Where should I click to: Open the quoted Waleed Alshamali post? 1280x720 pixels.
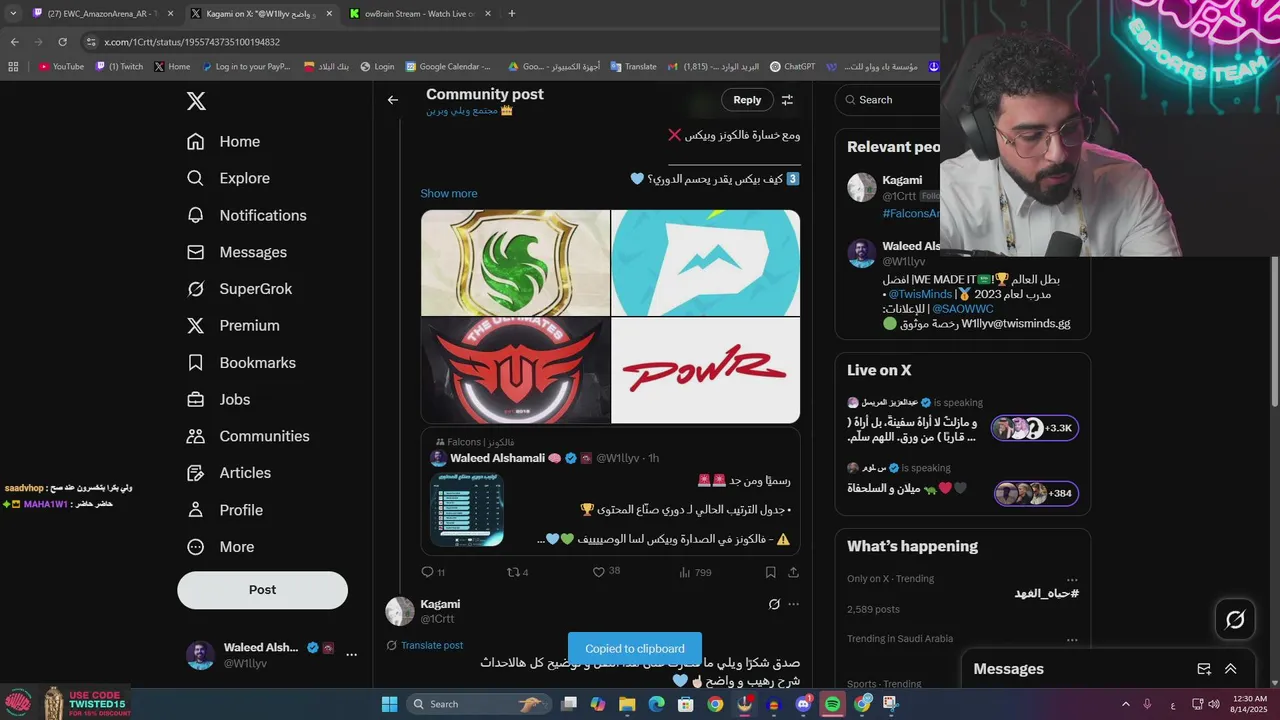pos(610,491)
